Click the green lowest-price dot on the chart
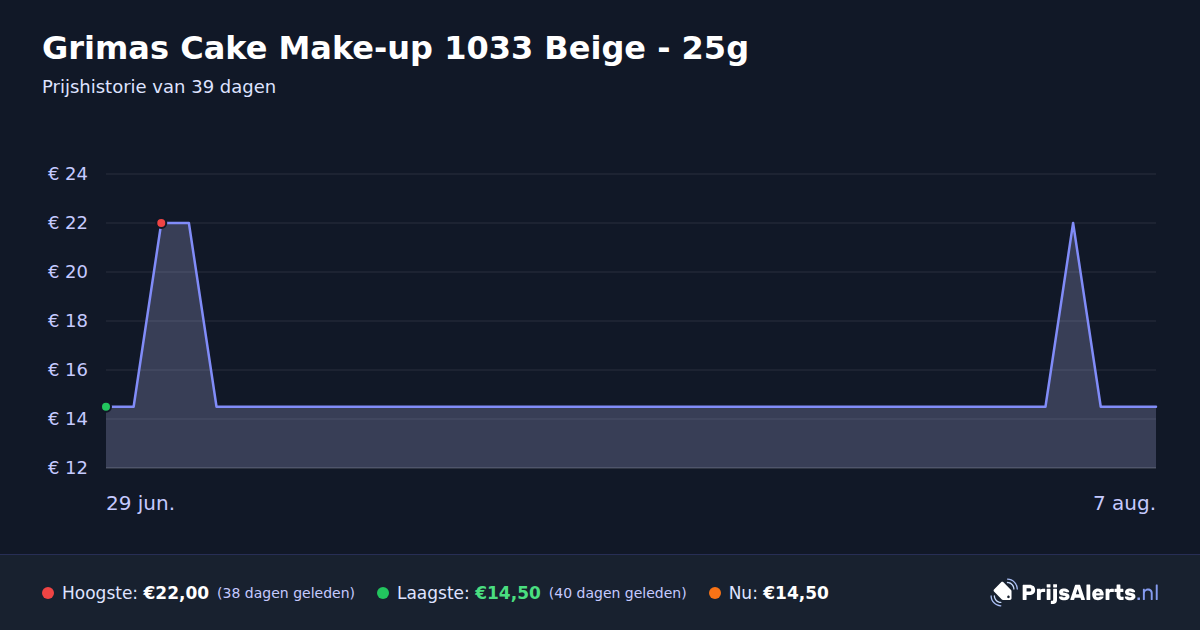 click(x=106, y=407)
